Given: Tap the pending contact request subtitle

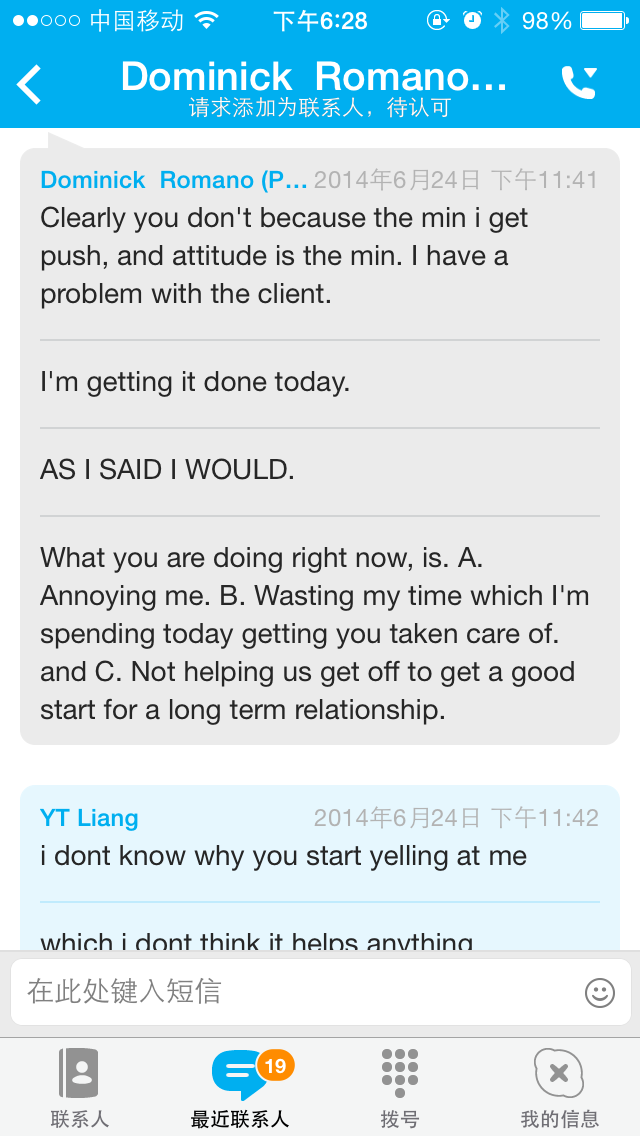Looking at the screenshot, I should point(320,108).
